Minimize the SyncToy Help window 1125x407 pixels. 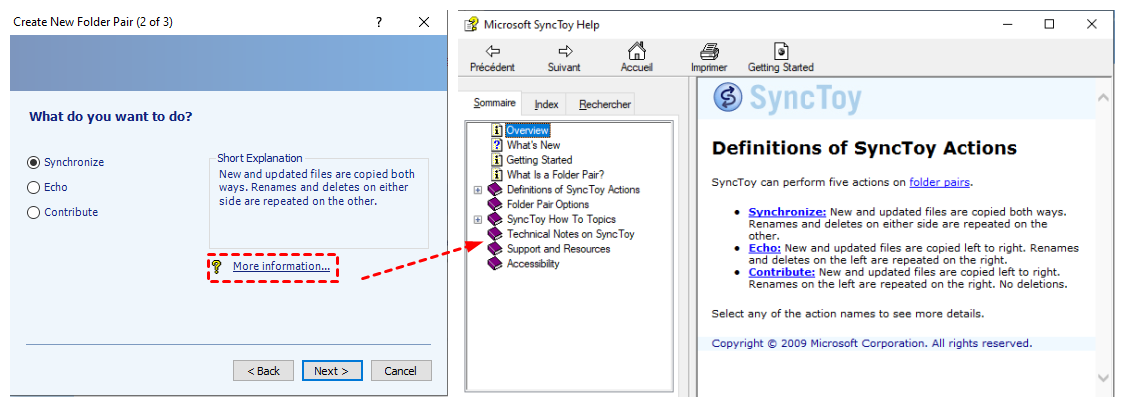point(1007,24)
